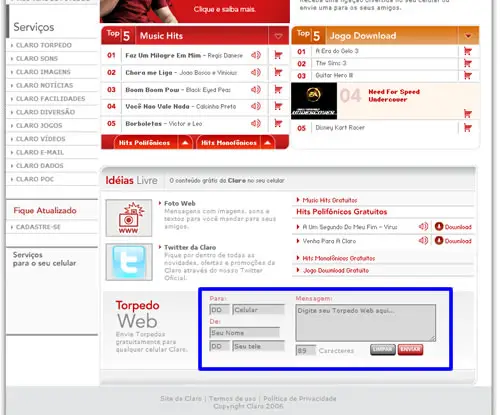Open Claro Imagens service
The height and width of the screenshot is (415, 500).
pyautogui.click(x=43, y=72)
